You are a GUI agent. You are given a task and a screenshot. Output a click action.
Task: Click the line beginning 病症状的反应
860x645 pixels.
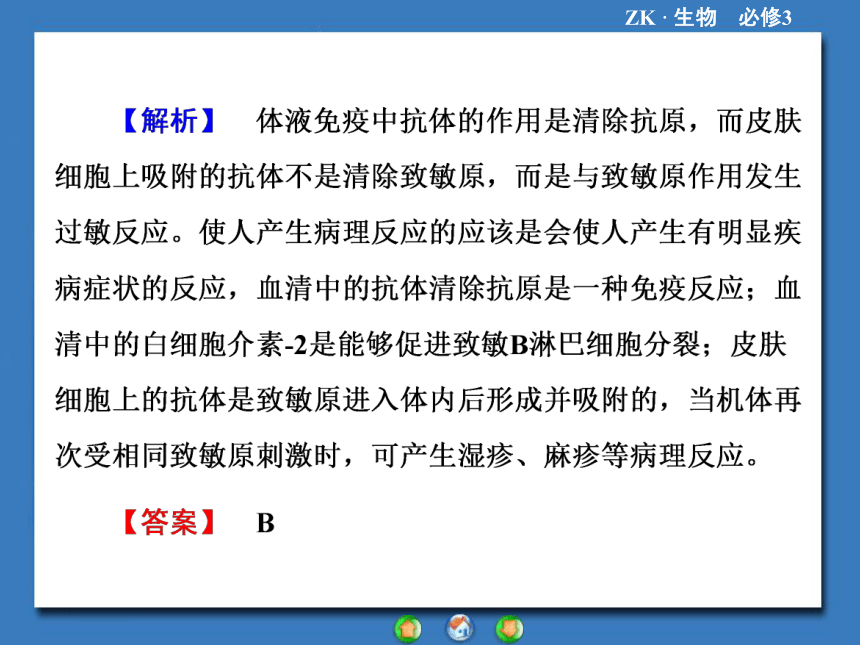pos(428,288)
